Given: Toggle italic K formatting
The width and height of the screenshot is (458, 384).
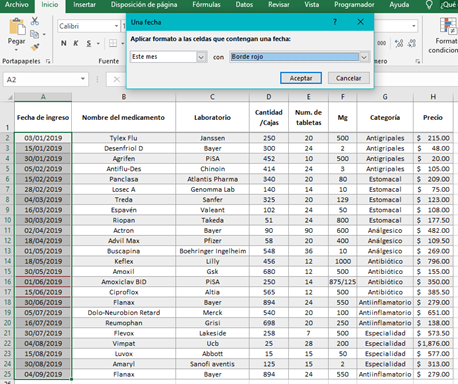Looking at the screenshot, I should coord(76,43).
